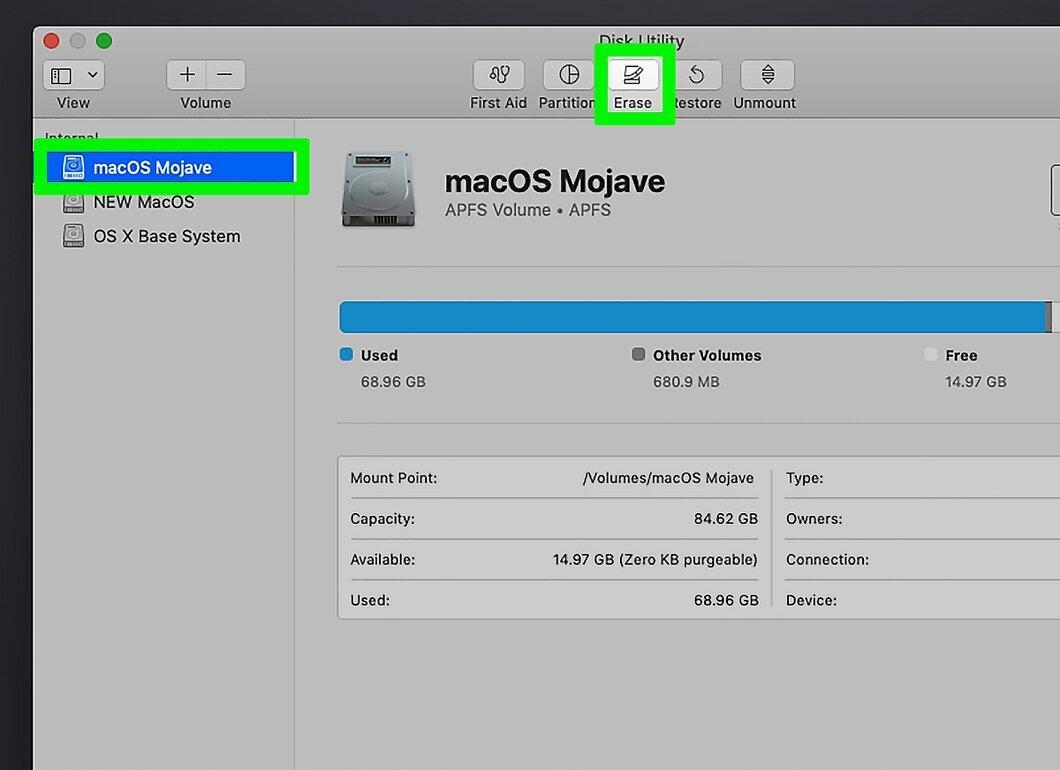This screenshot has height=770, width=1060.
Task: Open the Partition pie chart tool
Action: coord(569,75)
